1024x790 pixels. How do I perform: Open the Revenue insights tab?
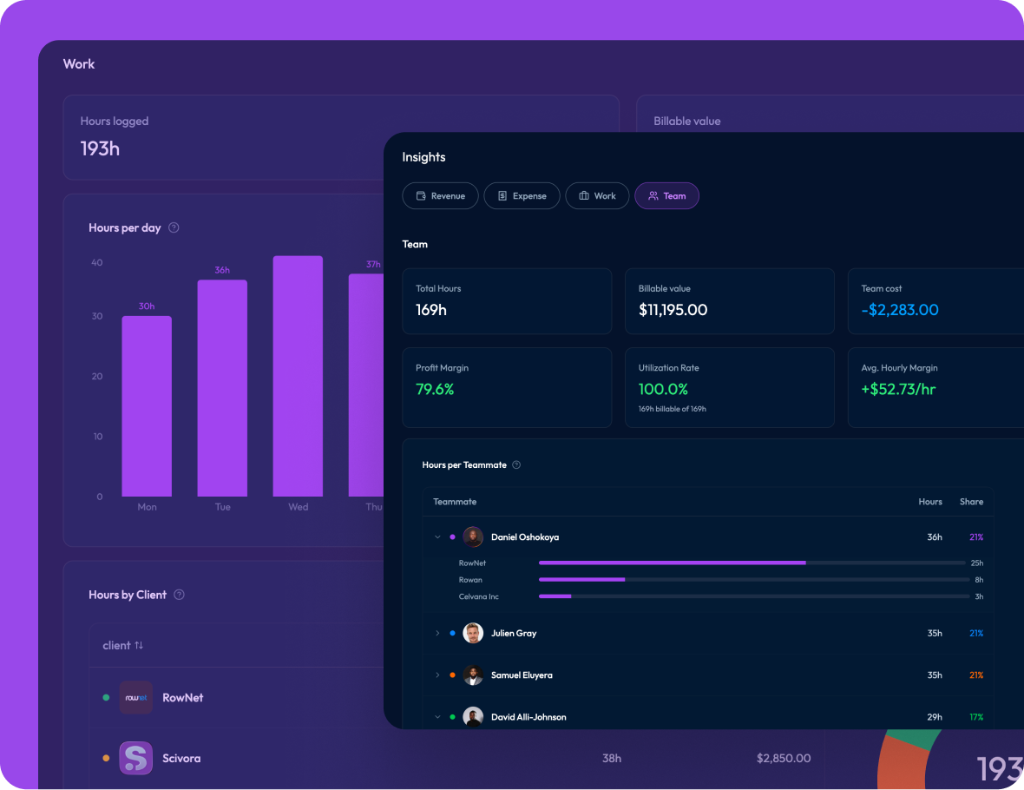(x=440, y=196)
